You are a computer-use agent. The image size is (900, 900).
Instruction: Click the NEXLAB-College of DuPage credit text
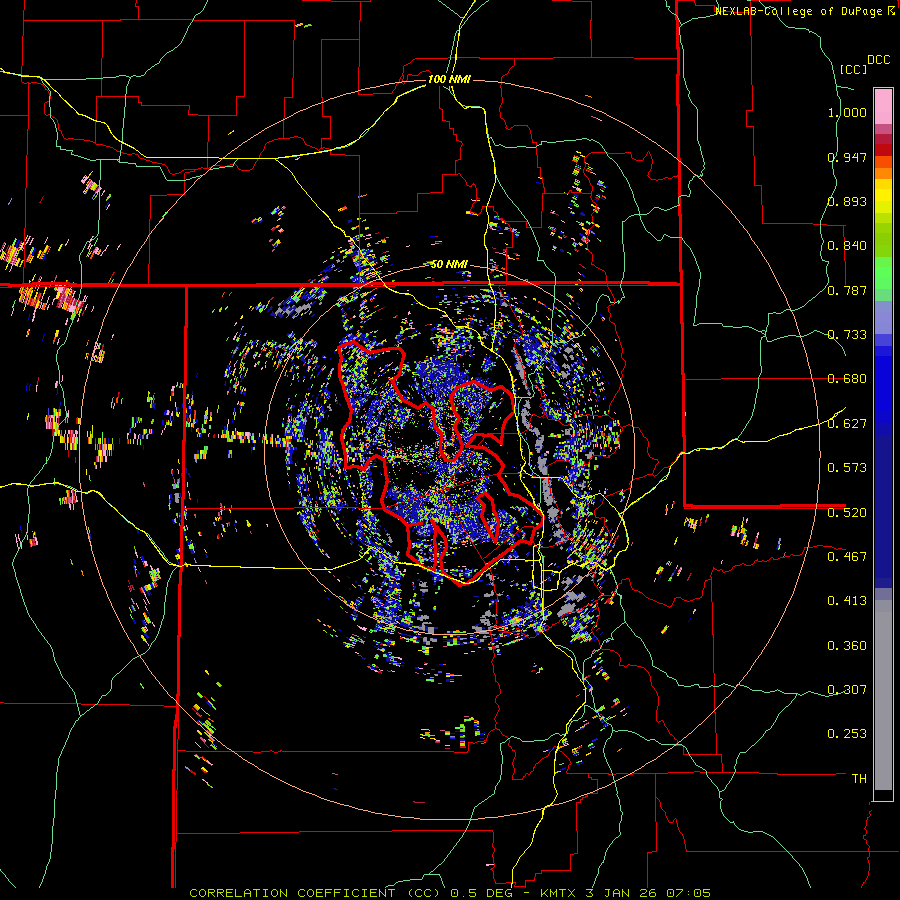pyautogui.click(x=800, y=11)
